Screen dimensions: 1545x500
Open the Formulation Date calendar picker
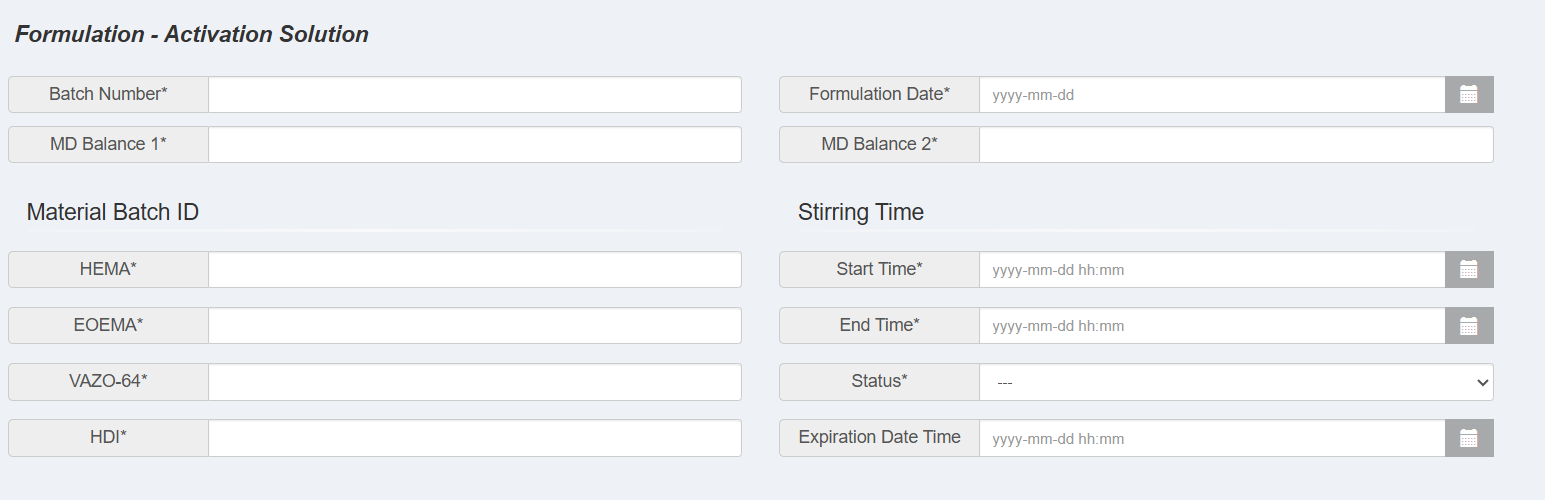click(1468, 95)
